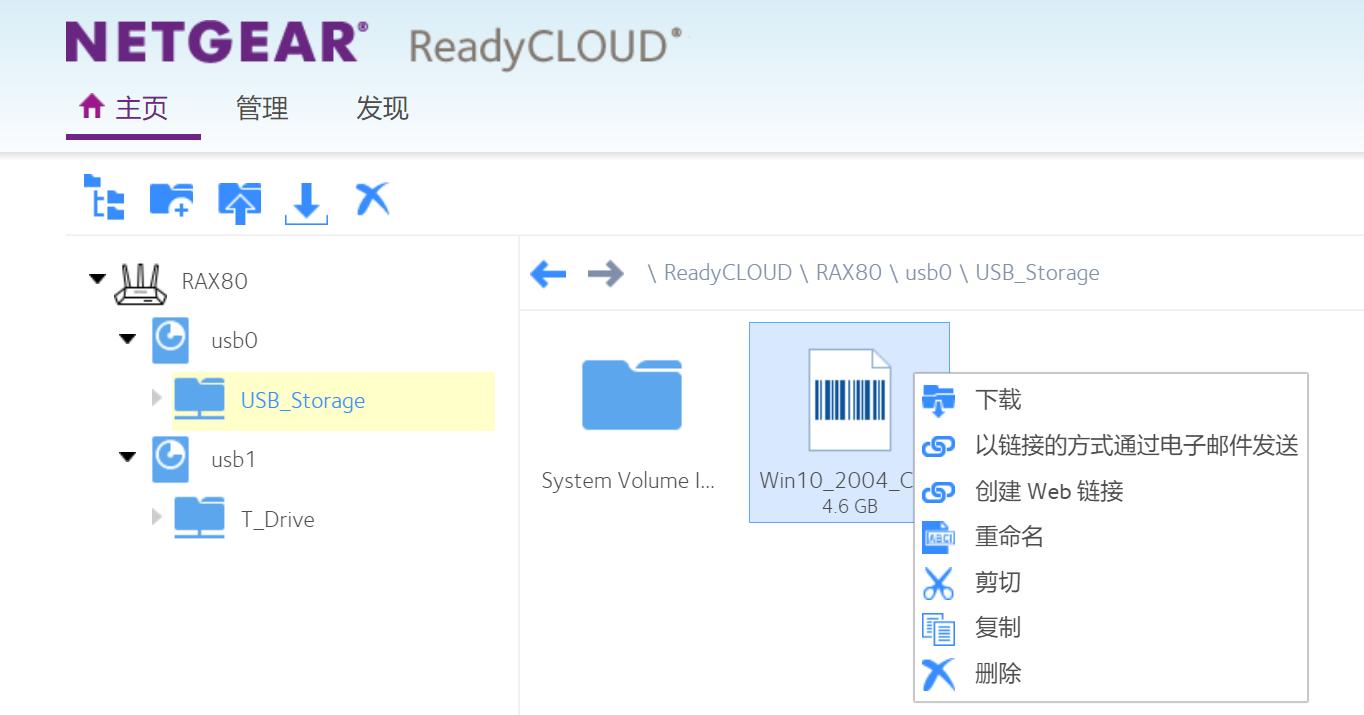Click RAX80 in the breadcrumb path
The width and height of the screenshot is (1364, 715).
849,273
